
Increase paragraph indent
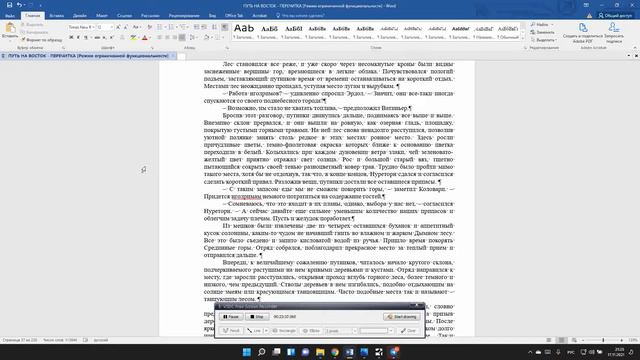coord(204,27)
